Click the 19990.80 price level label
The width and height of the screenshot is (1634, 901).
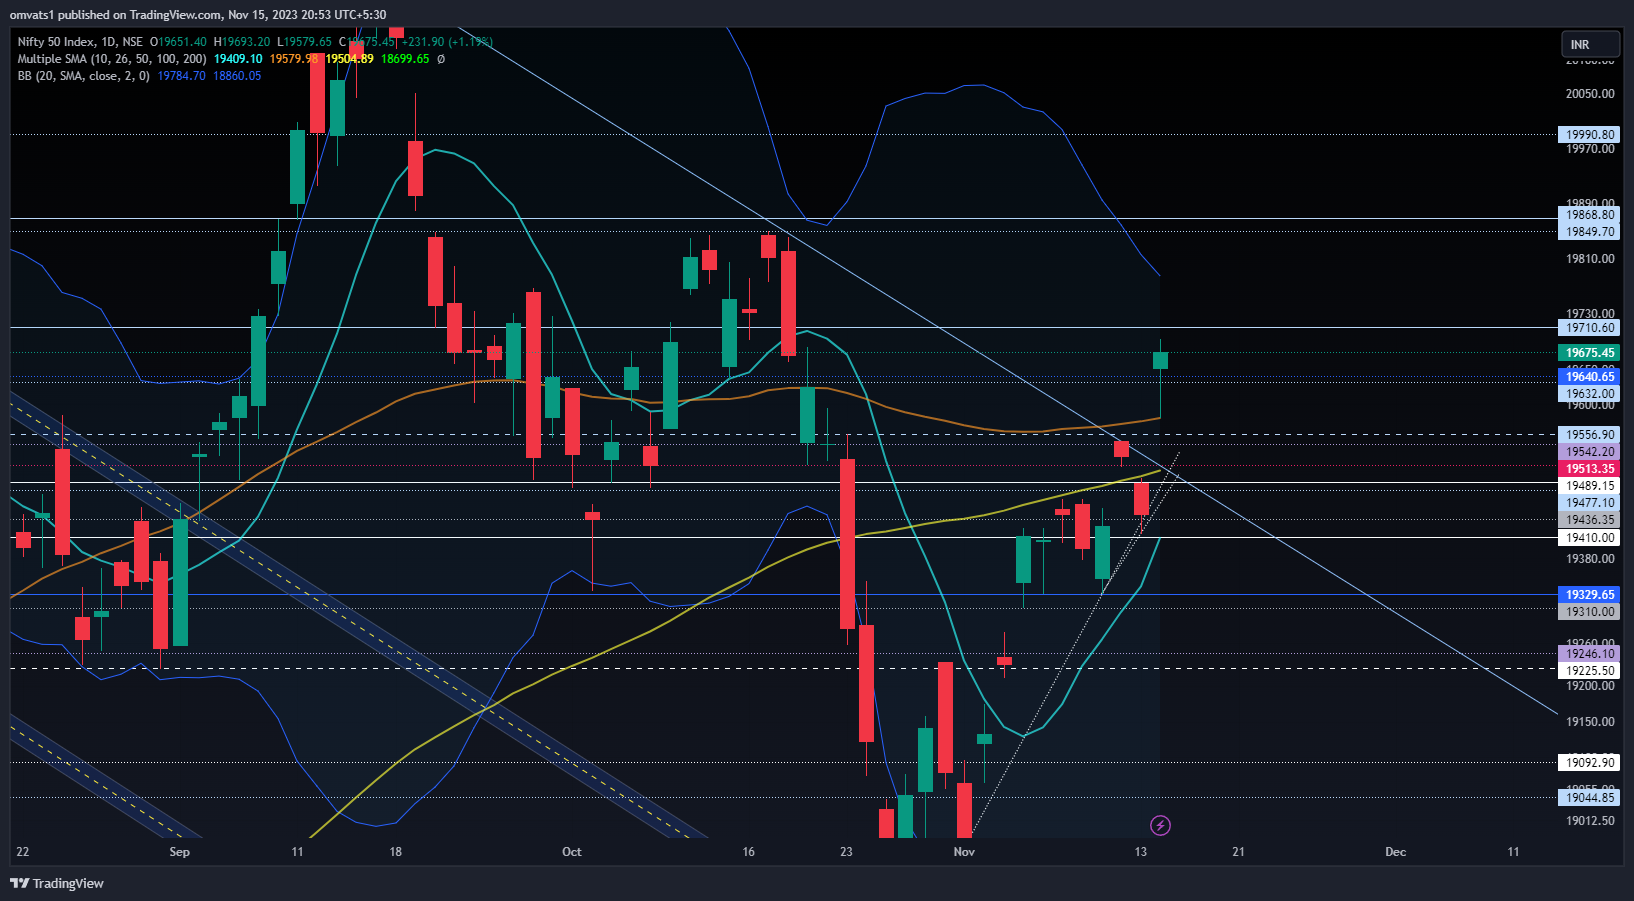[1590, 135]
